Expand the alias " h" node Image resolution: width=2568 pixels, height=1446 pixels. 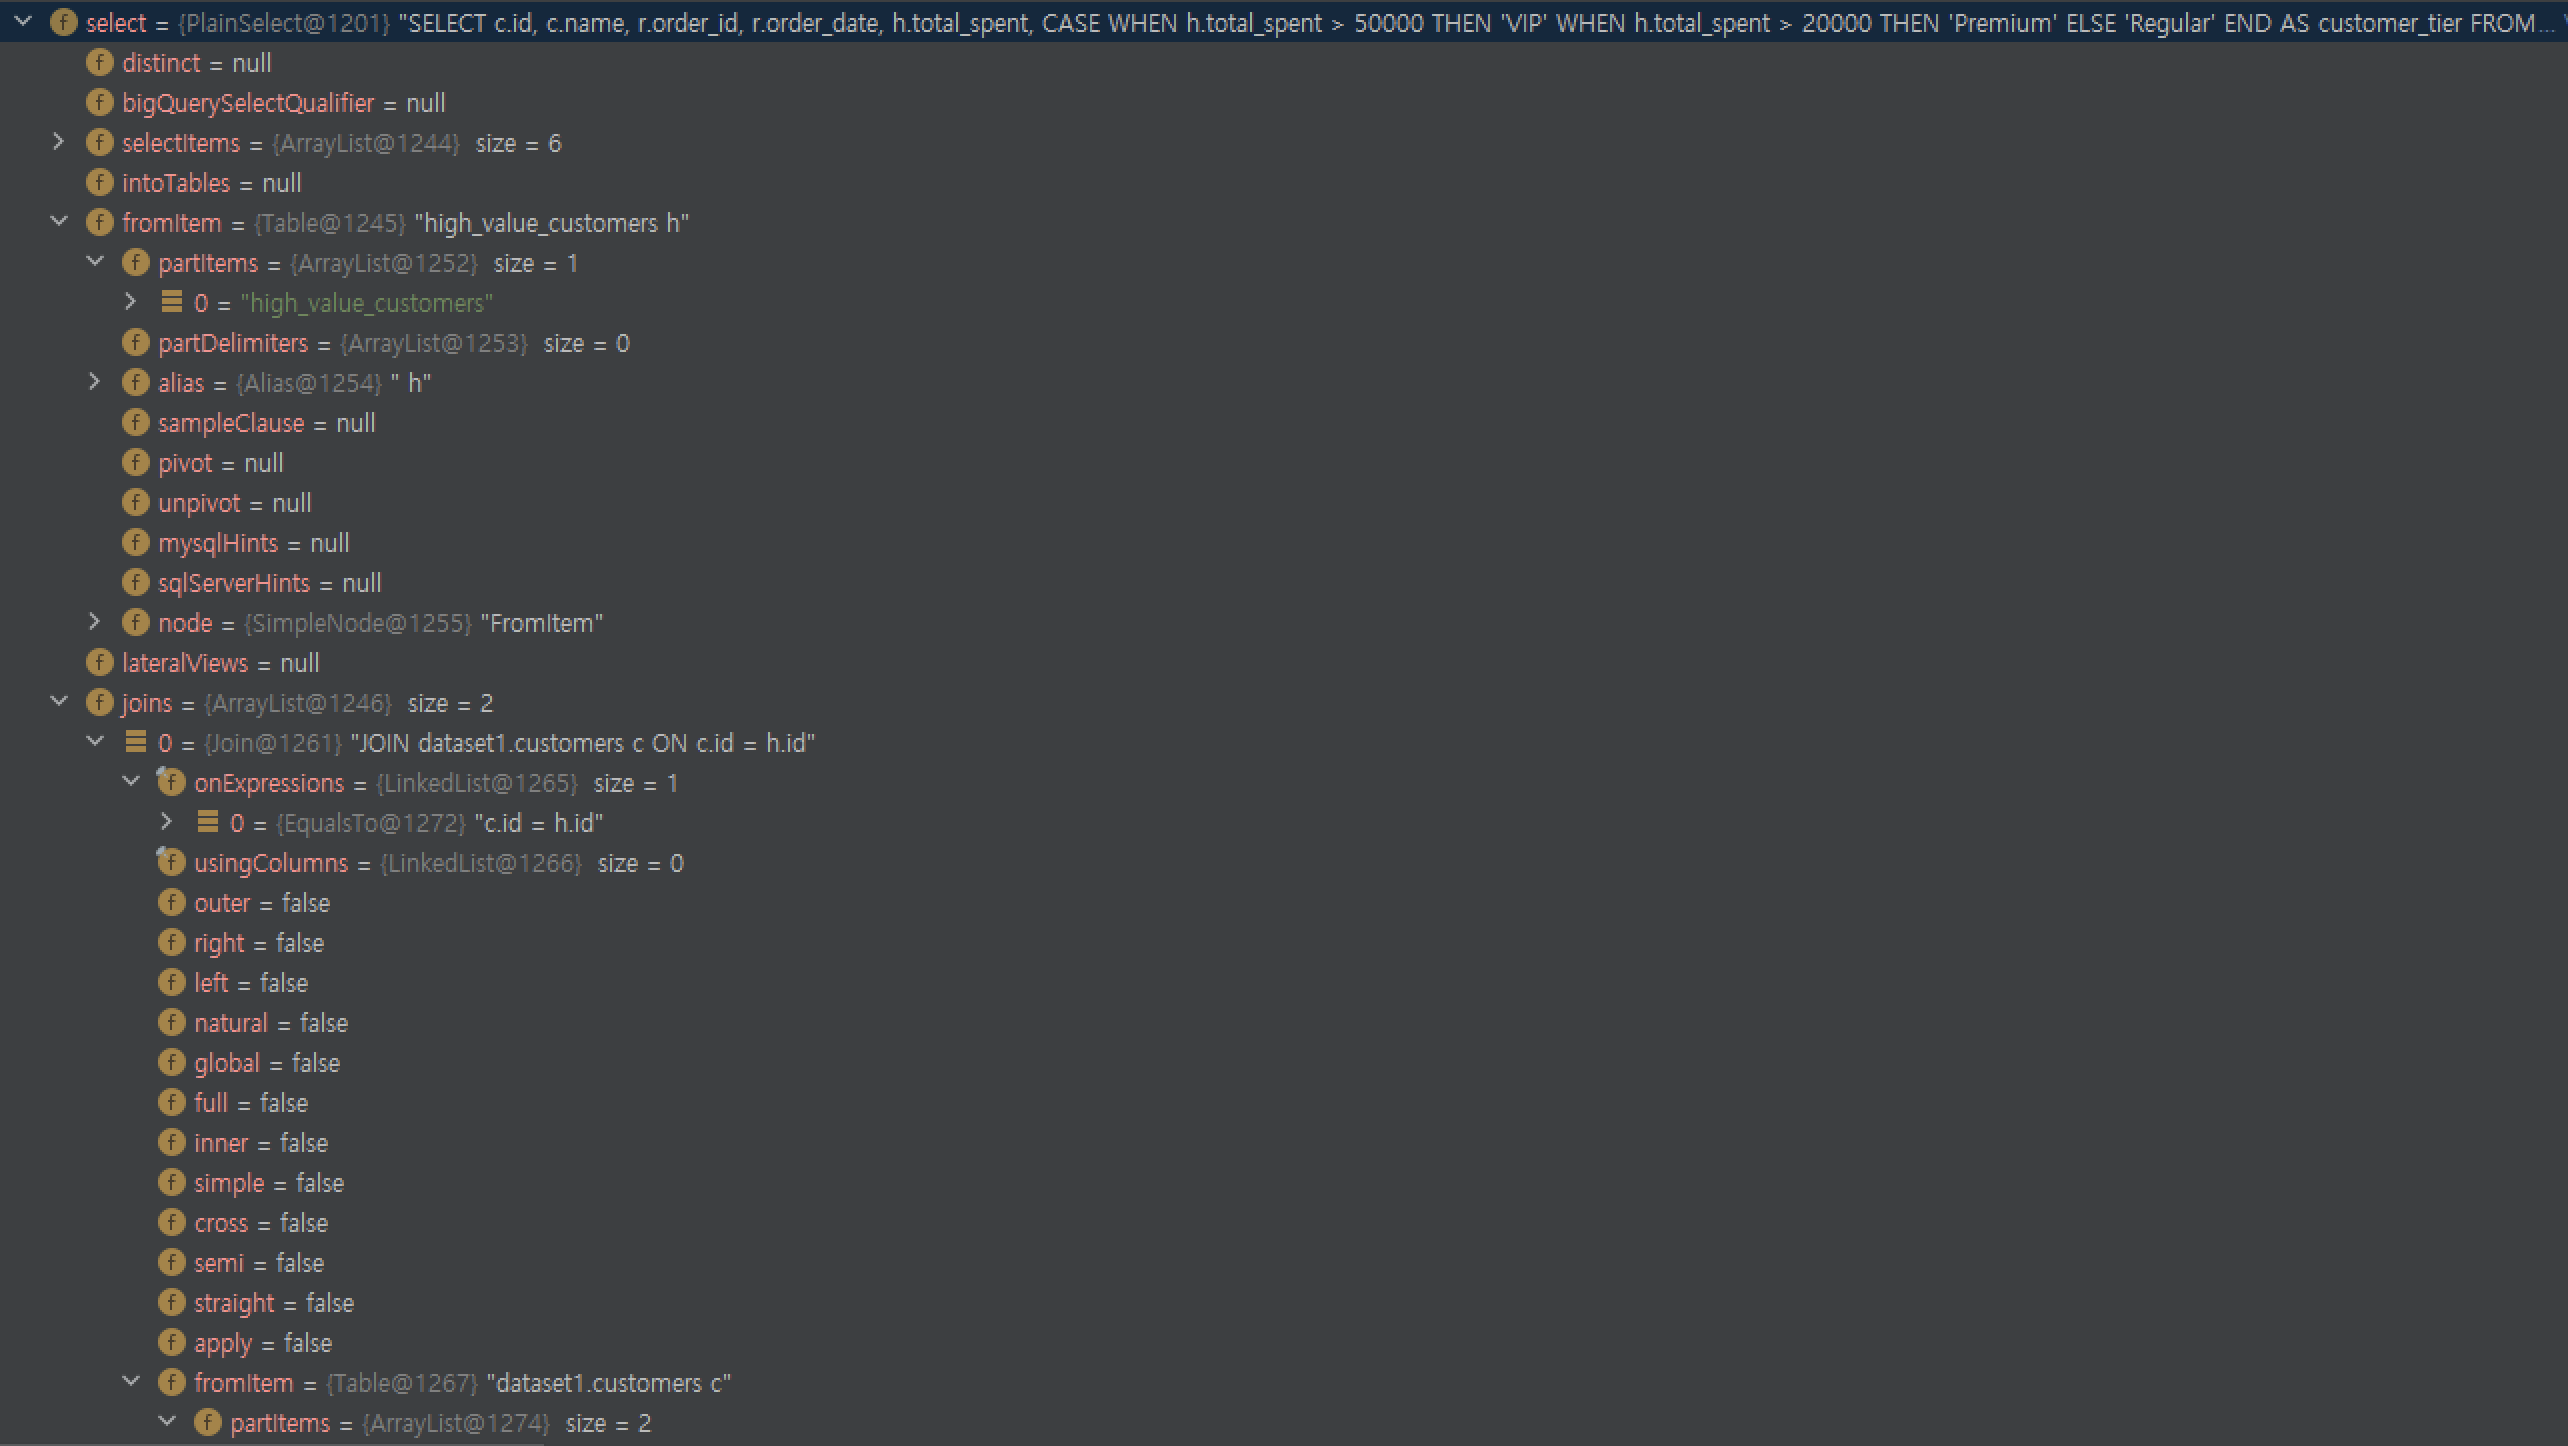[95, 382]
